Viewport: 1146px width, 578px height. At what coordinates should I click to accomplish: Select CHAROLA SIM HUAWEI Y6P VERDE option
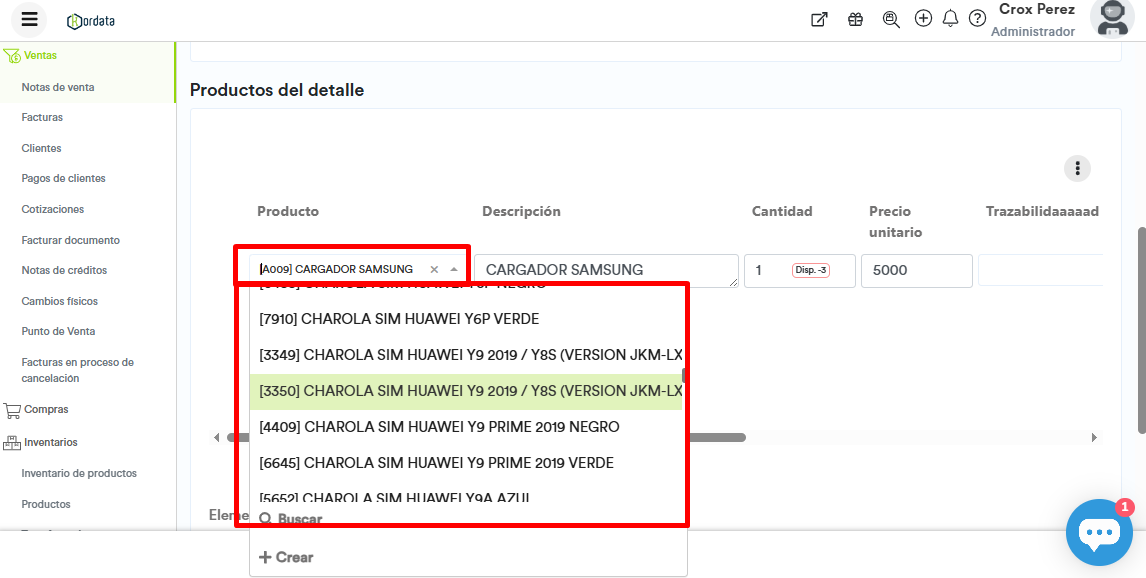[399, 319]
